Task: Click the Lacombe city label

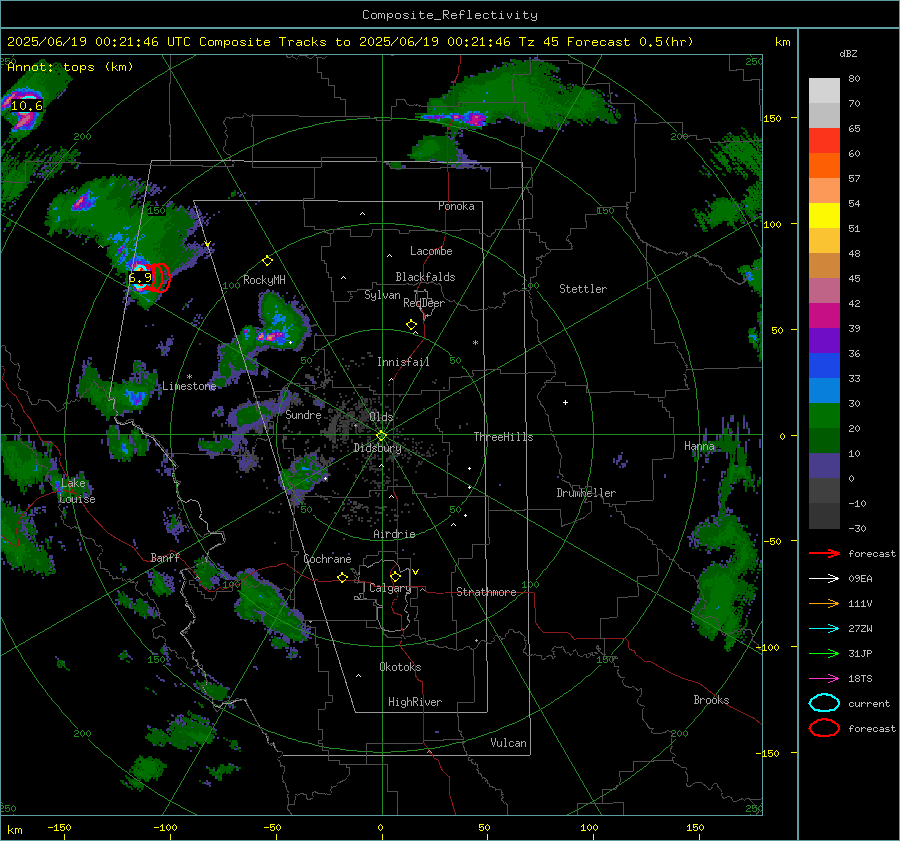Action: [431, 251]
